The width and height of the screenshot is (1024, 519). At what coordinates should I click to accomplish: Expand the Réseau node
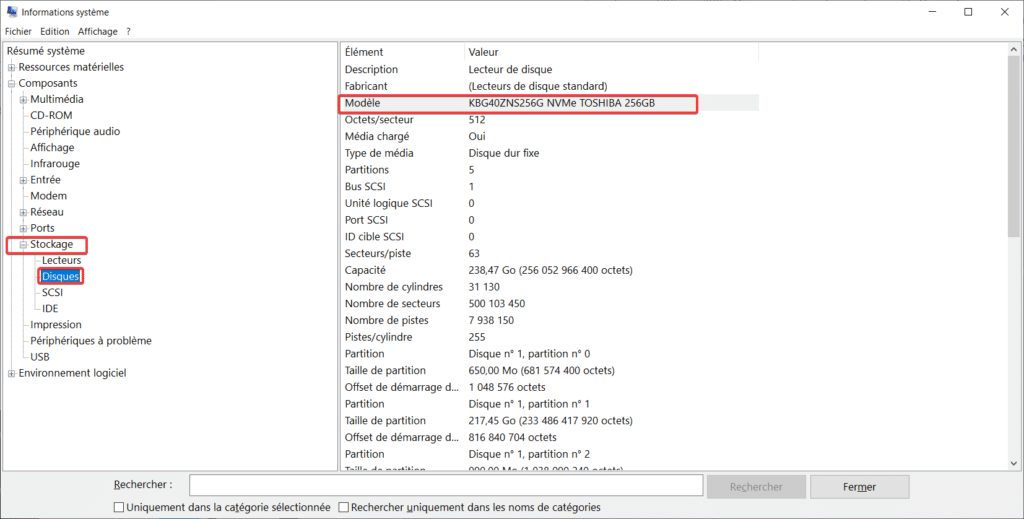(24, 212)
